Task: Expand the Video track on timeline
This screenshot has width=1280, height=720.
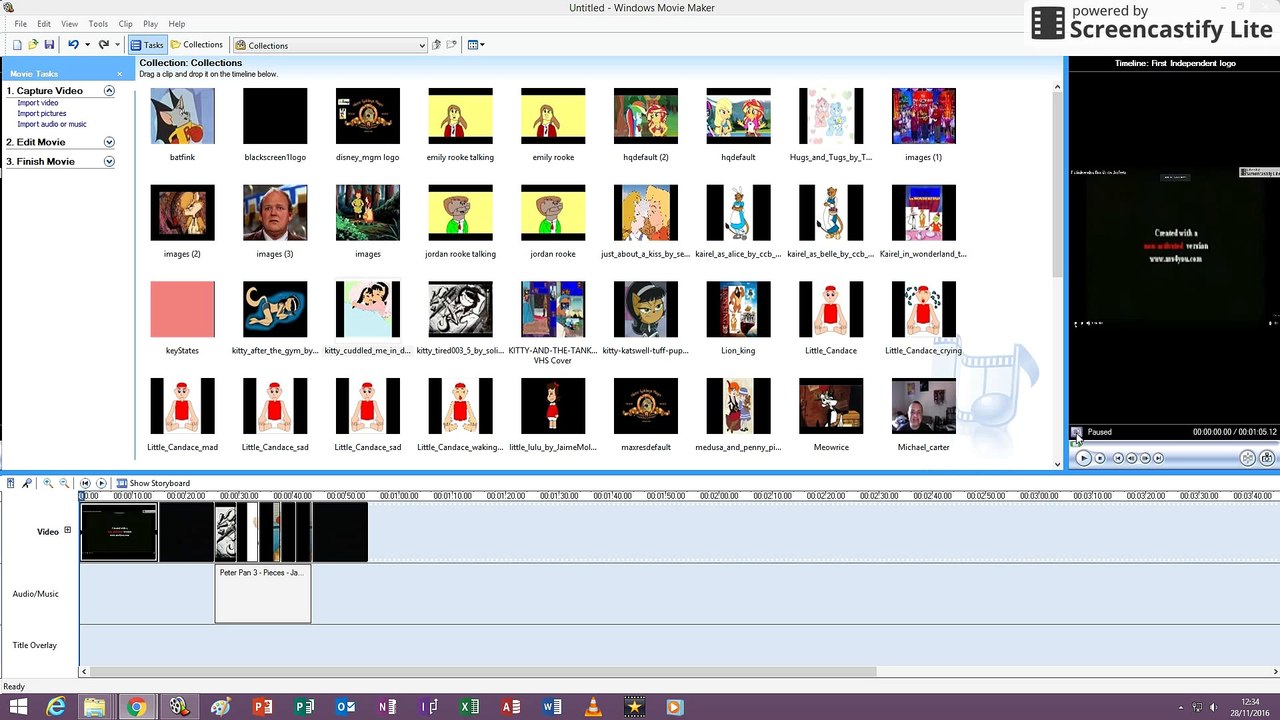Action: [x=68, y=530]
